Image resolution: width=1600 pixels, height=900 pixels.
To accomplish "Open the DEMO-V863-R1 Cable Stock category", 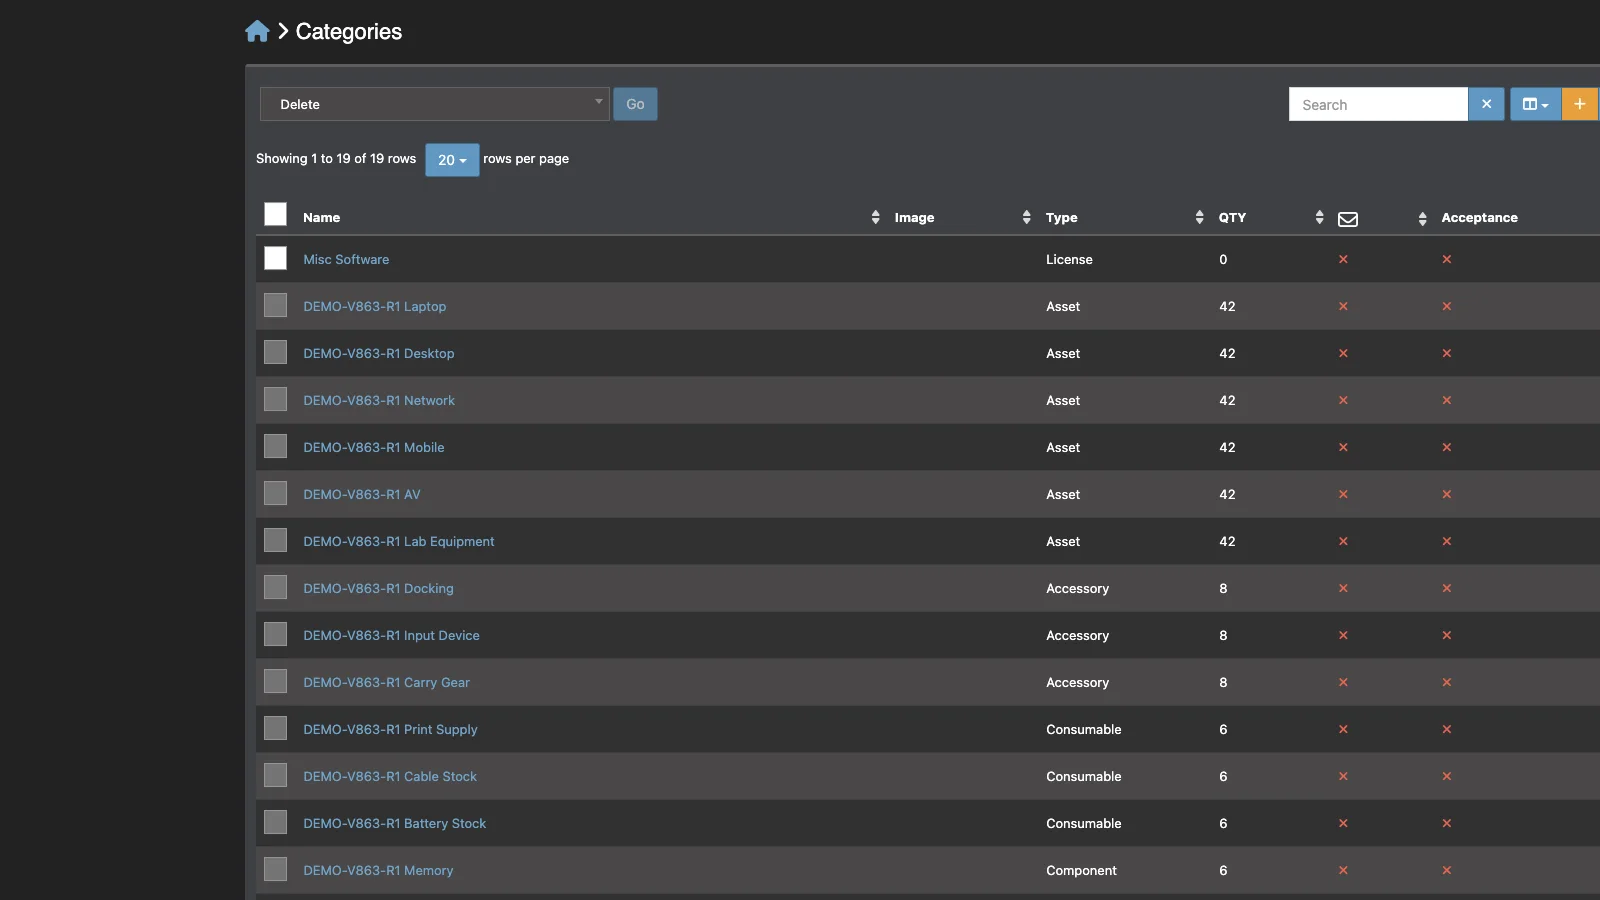I will coord(390,776).
